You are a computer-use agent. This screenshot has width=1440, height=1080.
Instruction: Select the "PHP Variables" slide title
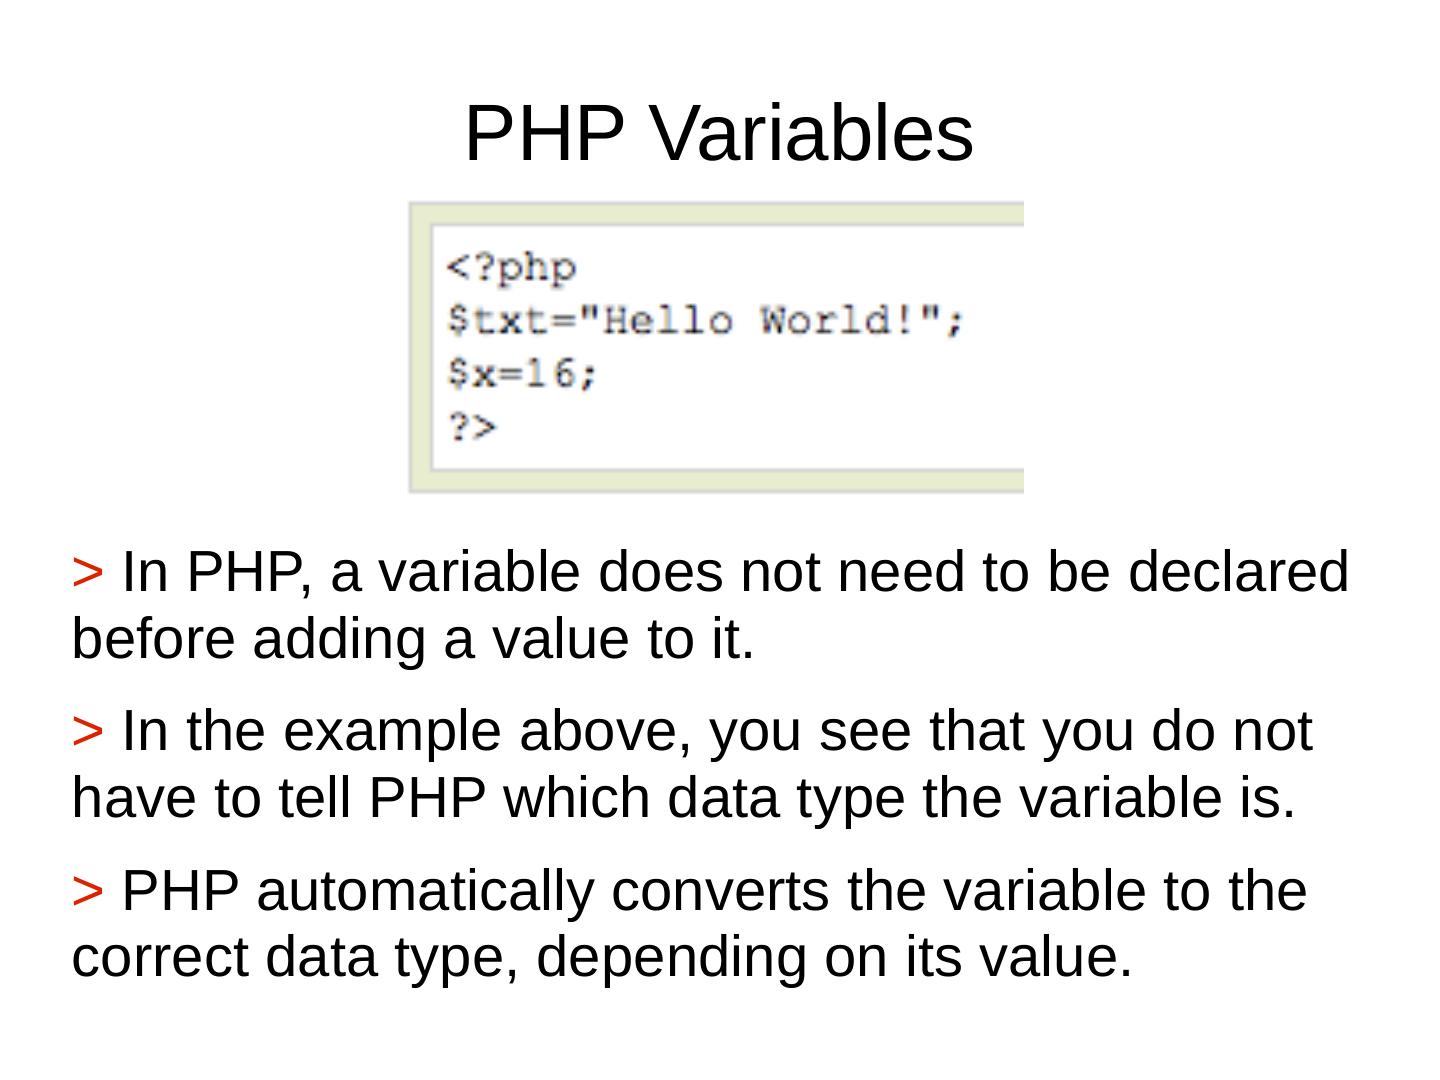click(718, 134)
